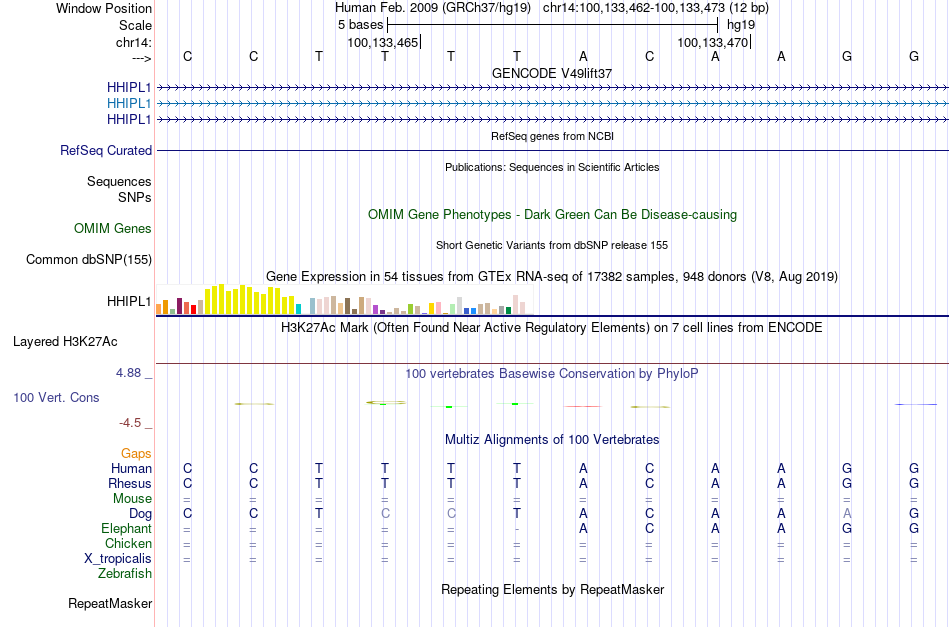This screenshot has height=627, width=950.
Task: Click the SNPs track label
Action: click(135, 197)
